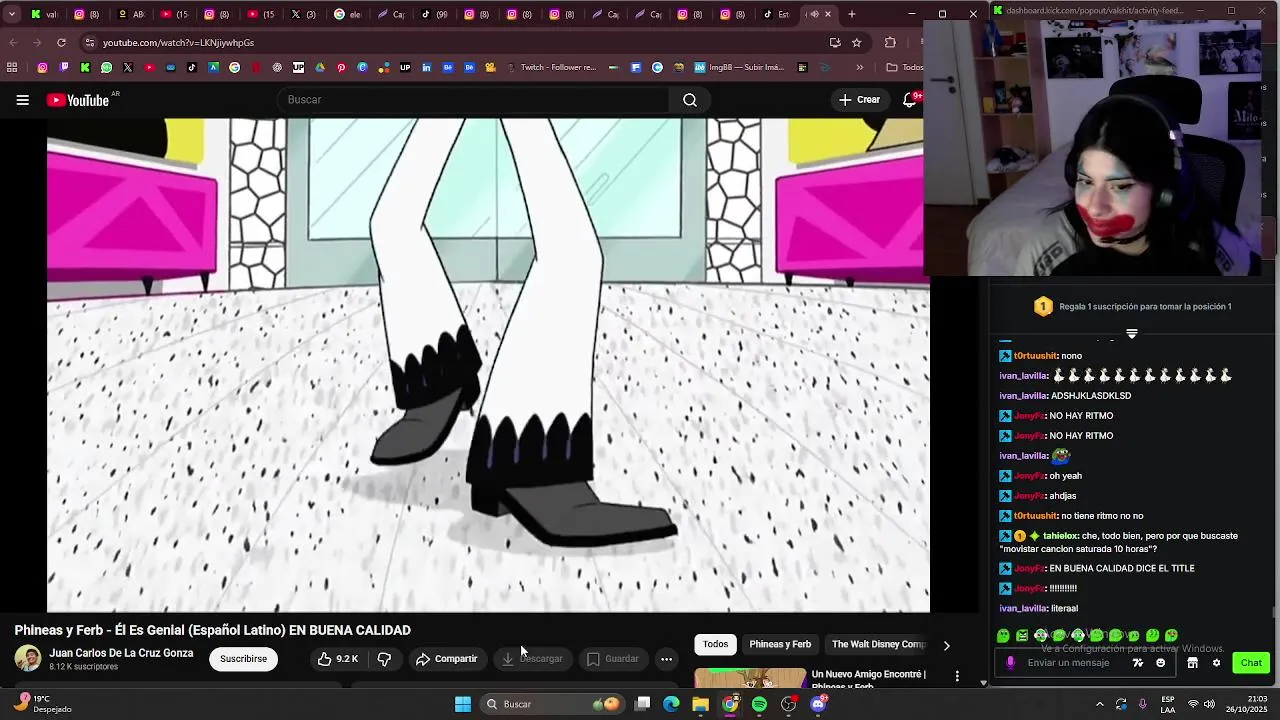Open the Kick chat emoji picker
Image resolution: width=1280 pixels, height=720 pixels.
(x=1160, y=663)
